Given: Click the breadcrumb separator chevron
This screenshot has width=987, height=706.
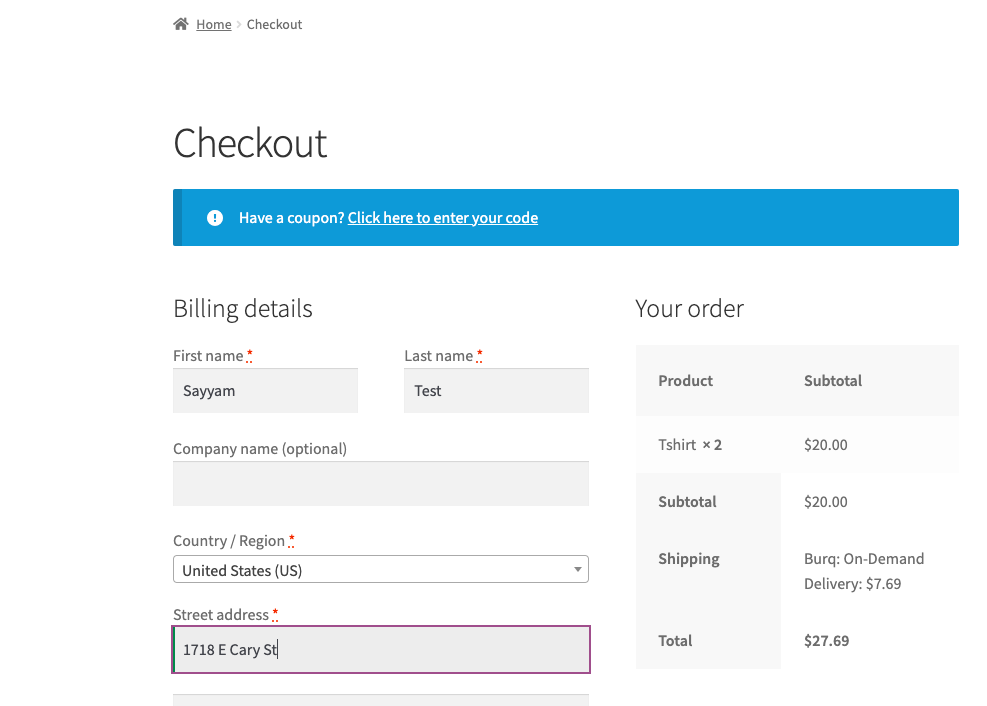Looking at the screenshot, I should [x=239, y=24].
